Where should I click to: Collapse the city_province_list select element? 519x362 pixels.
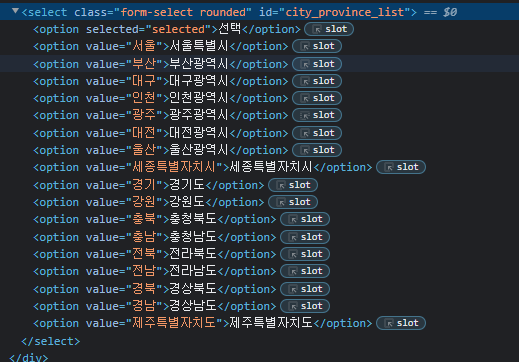tap(15, 11)
